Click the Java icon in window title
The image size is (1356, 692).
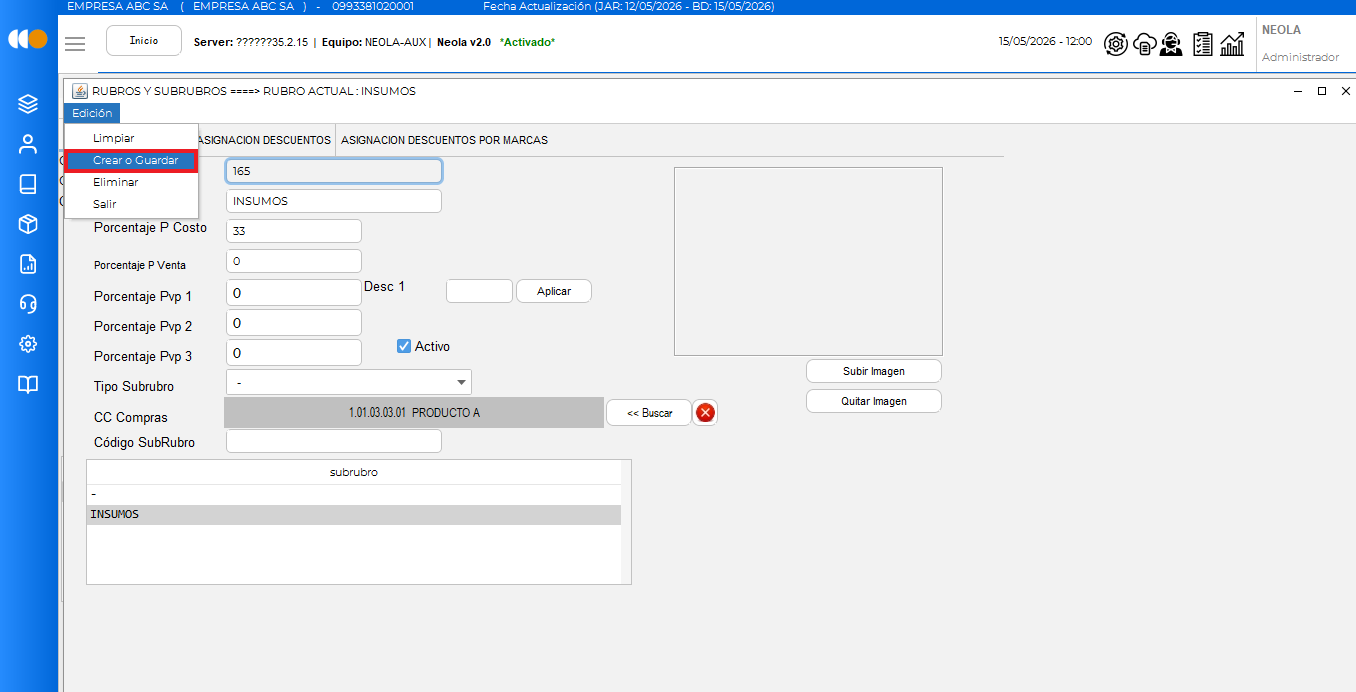tap(80, 91)
